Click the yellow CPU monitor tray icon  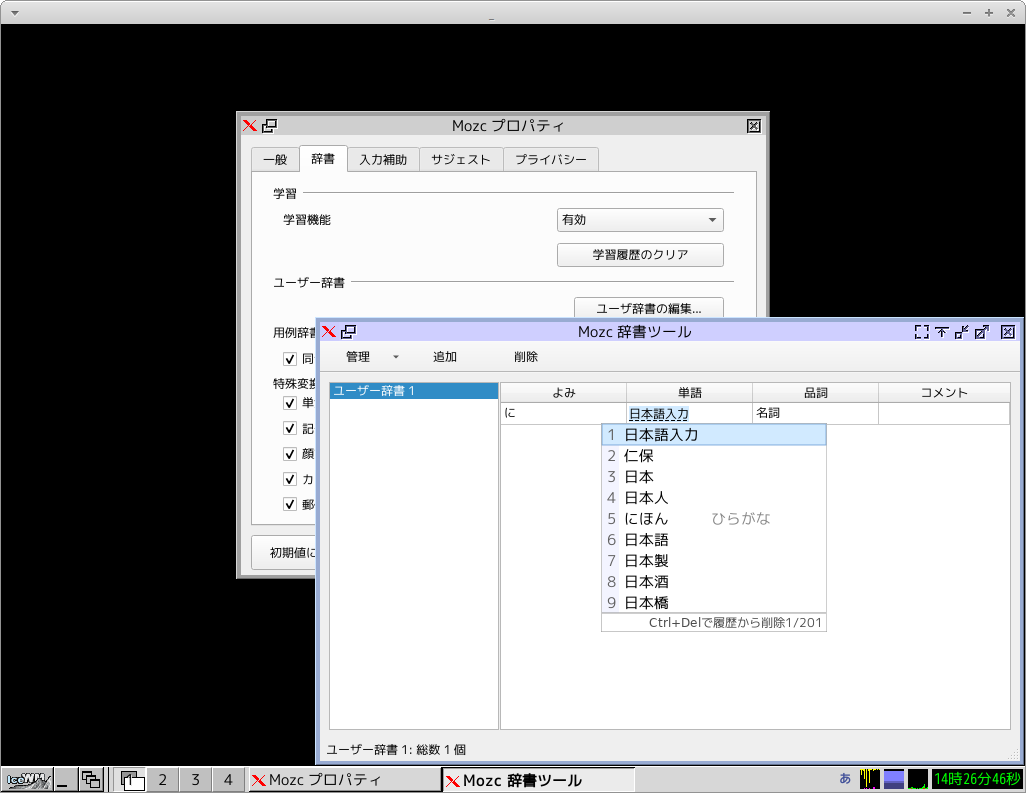click(x=870, y=779)
